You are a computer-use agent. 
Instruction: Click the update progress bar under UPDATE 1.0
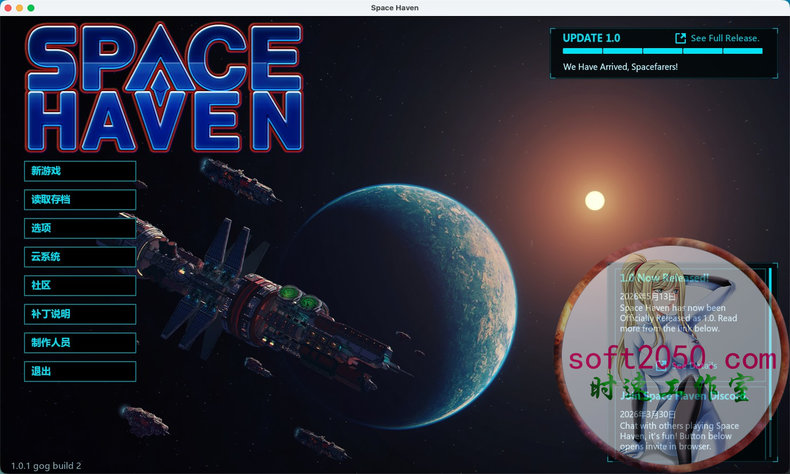click(x=663, y=51)
